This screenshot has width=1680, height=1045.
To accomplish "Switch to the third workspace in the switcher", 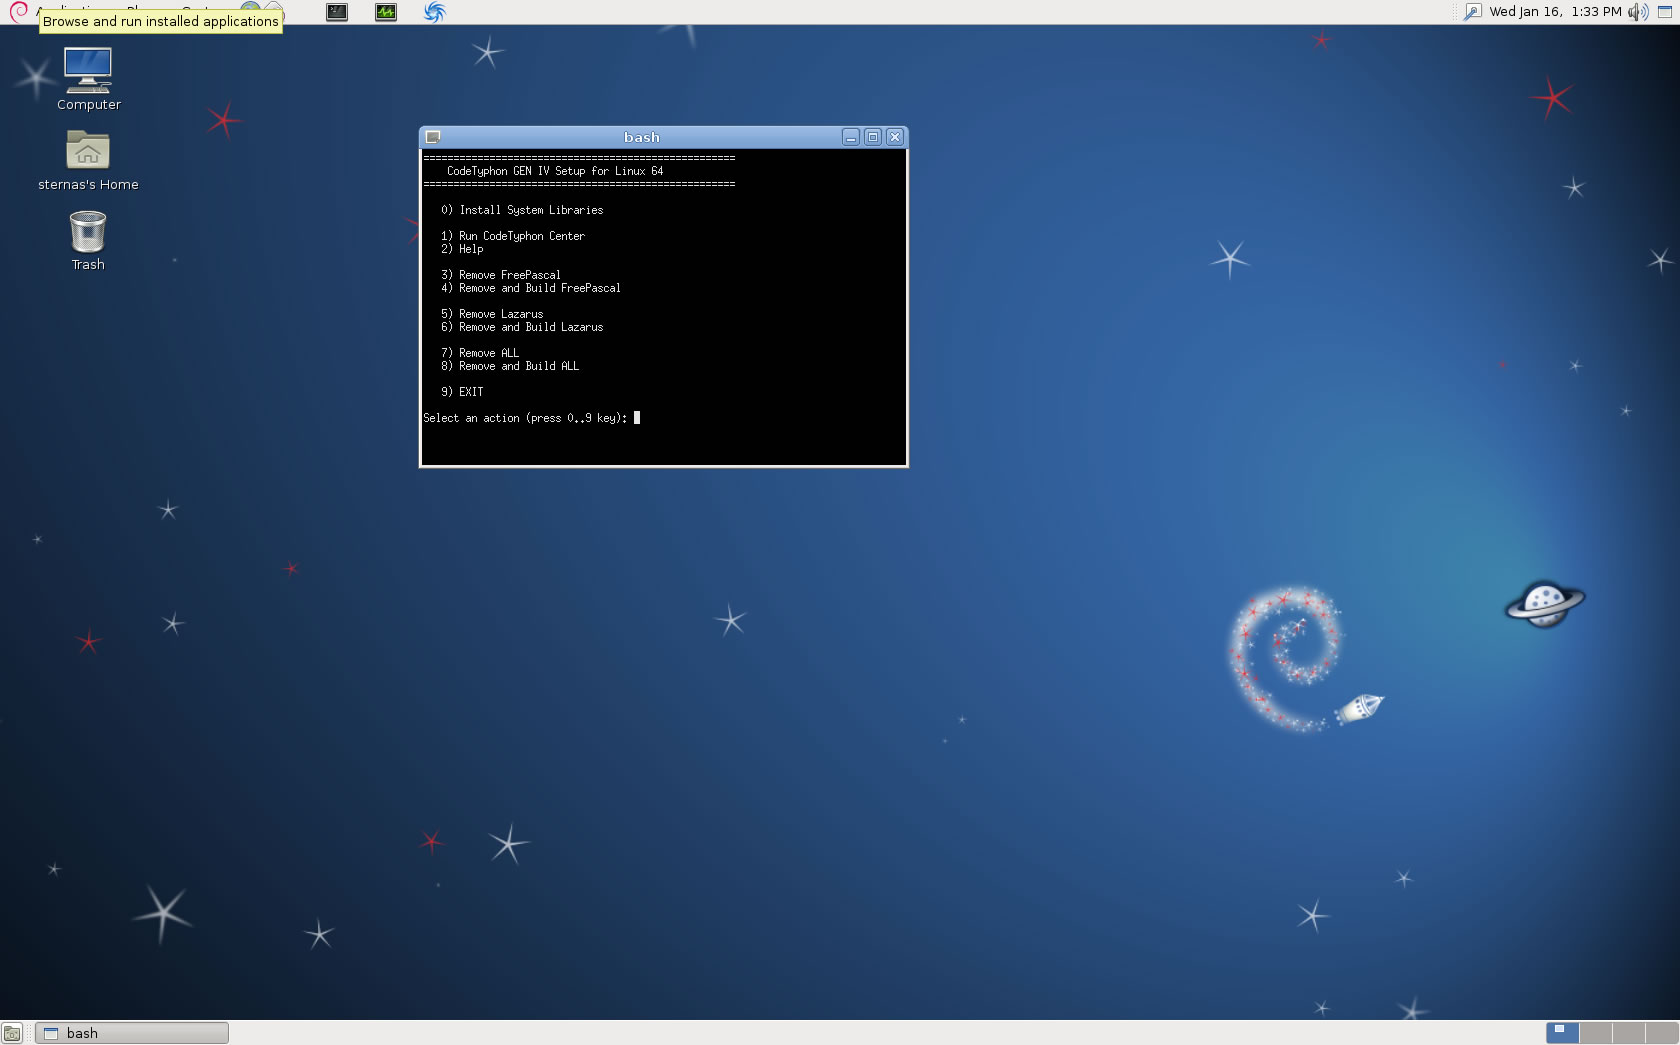I will (x=1628, y=1033).
